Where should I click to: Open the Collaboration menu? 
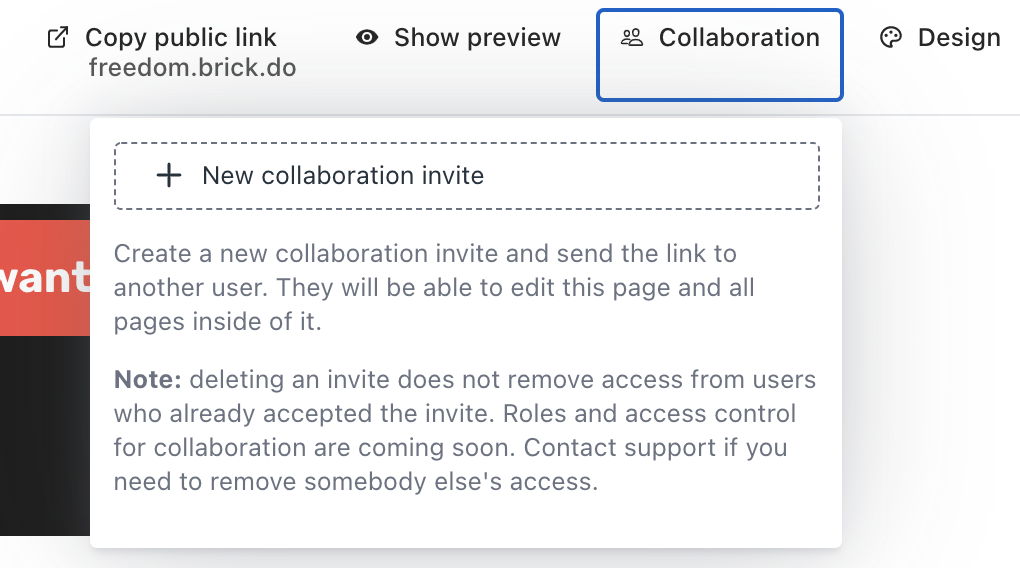point(719,55)
